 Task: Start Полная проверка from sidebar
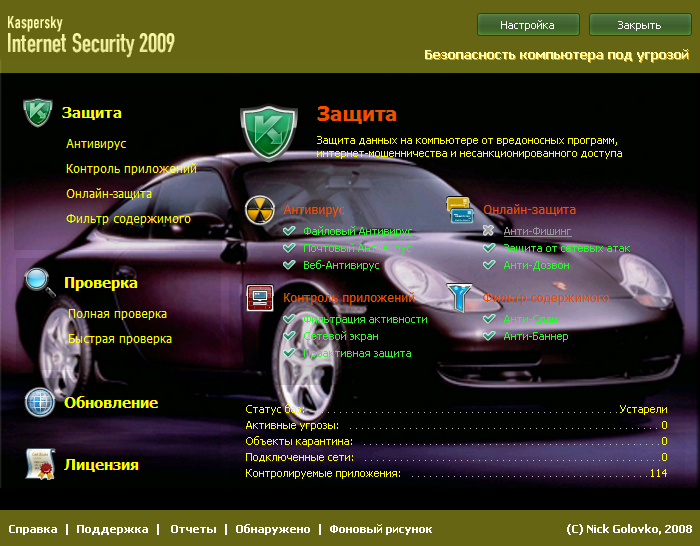pyautogui.click(x=117, y=314)
